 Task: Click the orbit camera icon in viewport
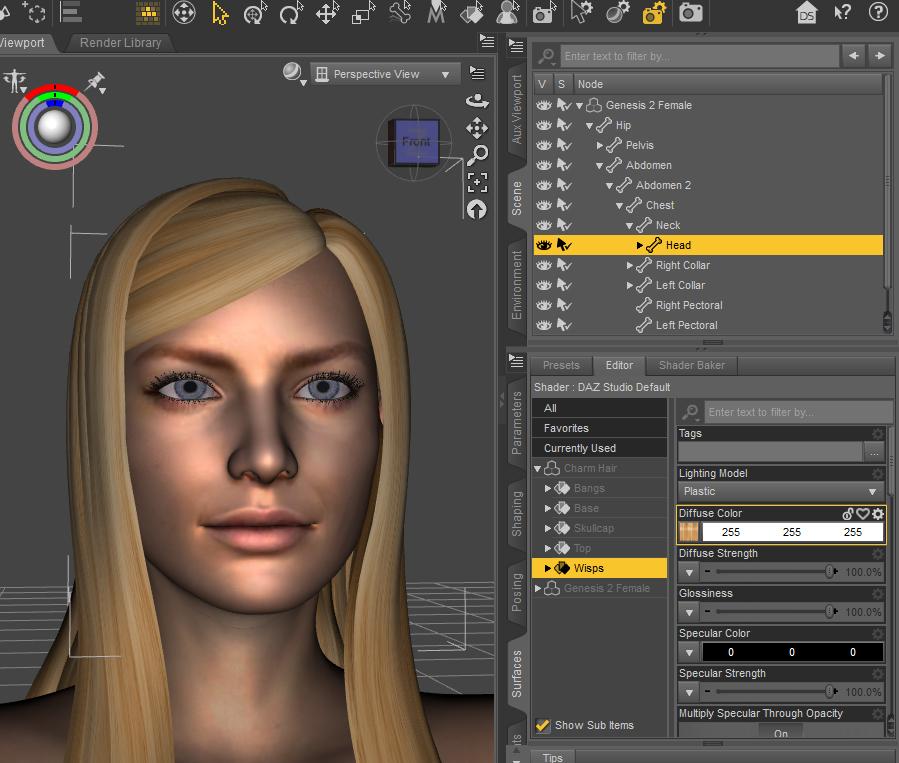pyautogui.click(x=477, y=100)
